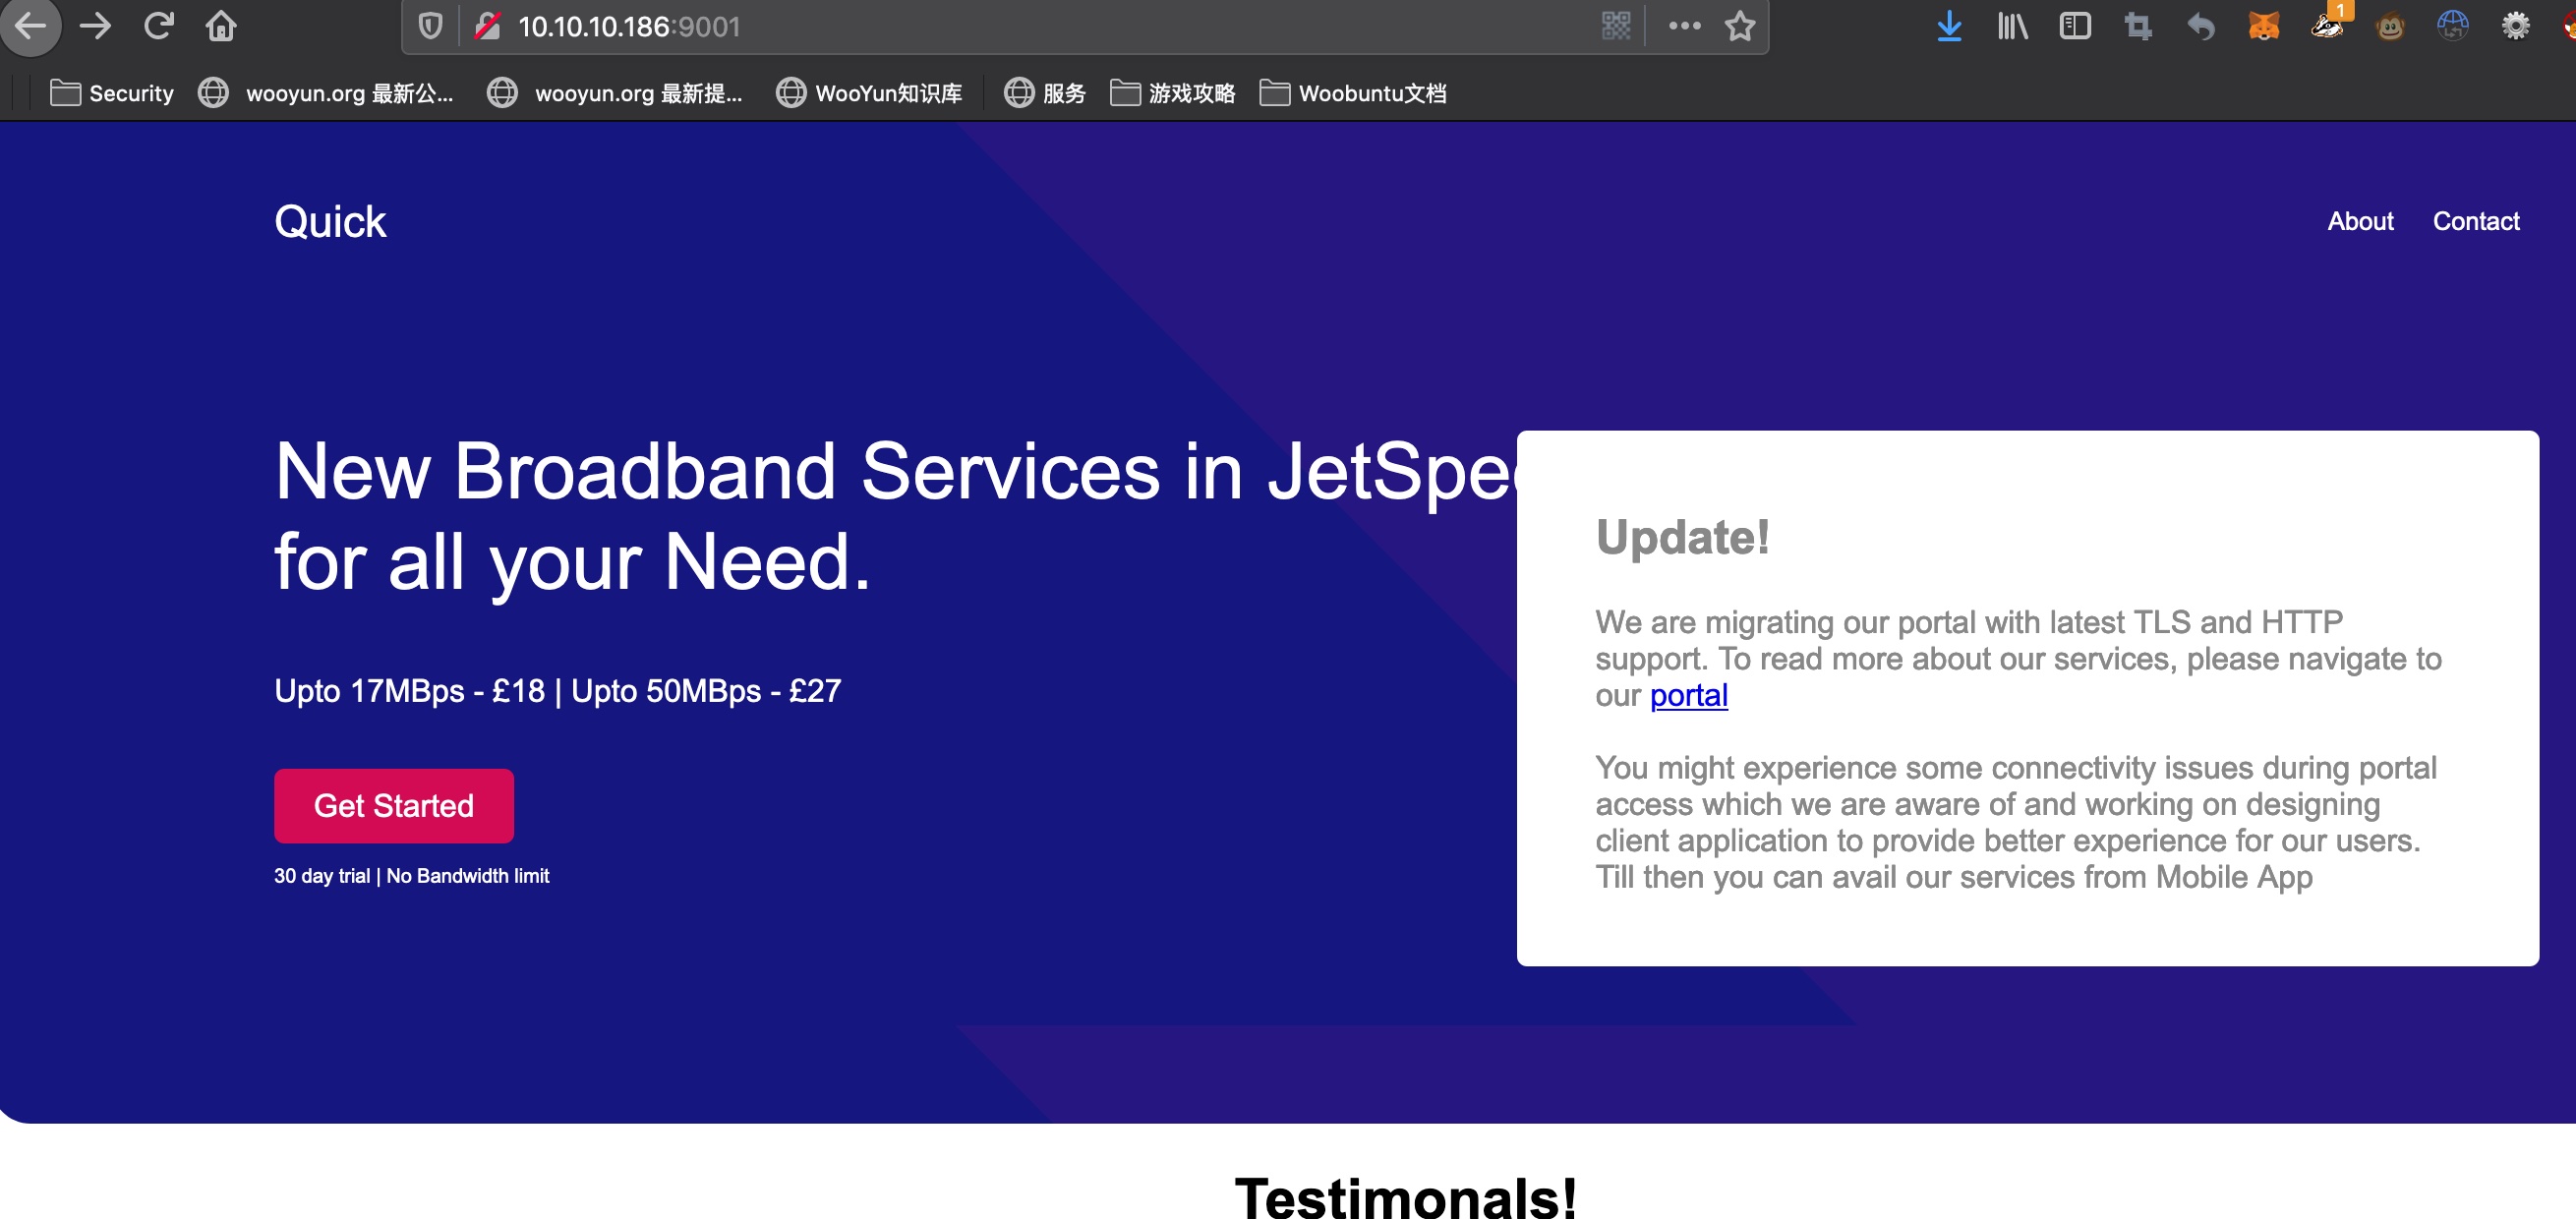Image resolution: width=2576 pixels, height=1219 pixels.
Task: Expand the Woobuntu文档 bookmarks folder
Action: (x=1353, y=93)
